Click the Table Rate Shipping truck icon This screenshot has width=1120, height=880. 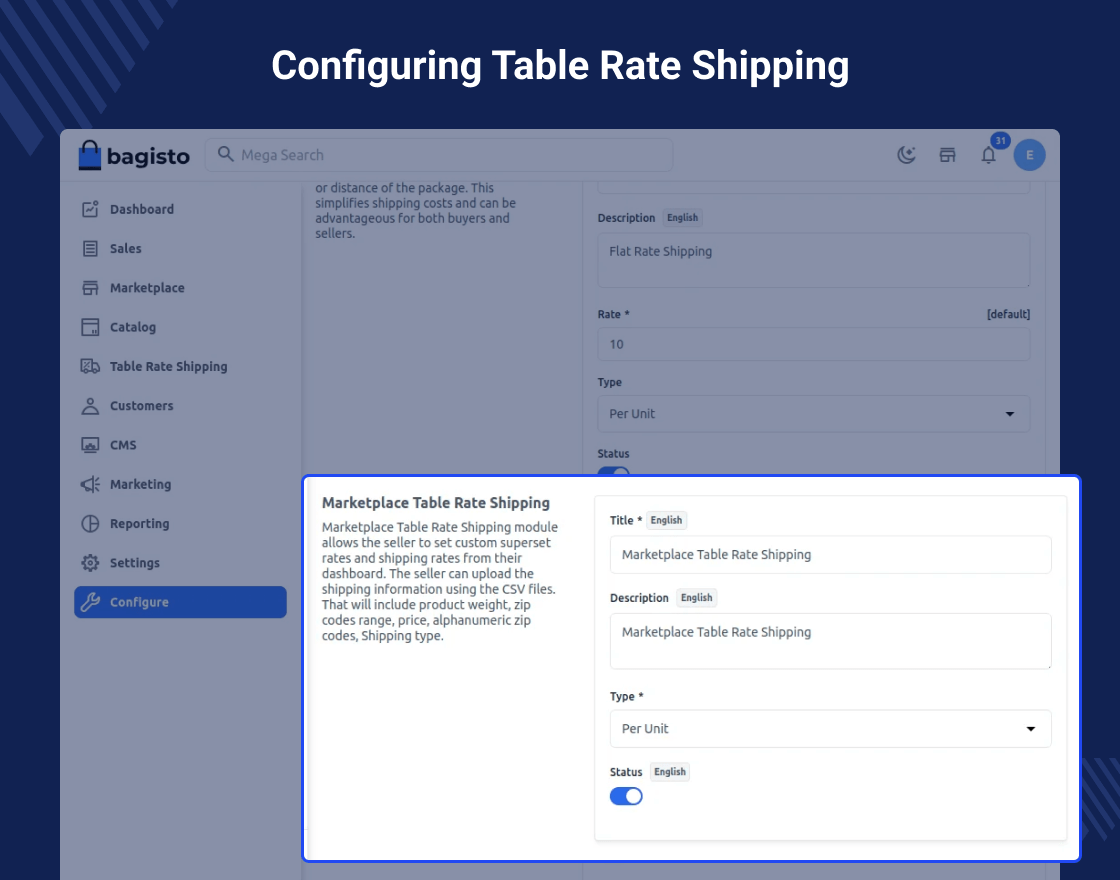pyautogui.click(x=90, y=366)
